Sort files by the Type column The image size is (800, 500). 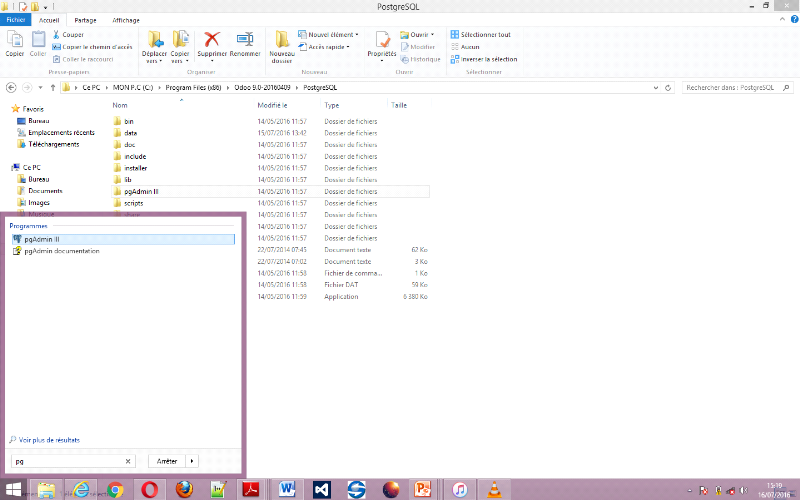[x=332, y=105]
